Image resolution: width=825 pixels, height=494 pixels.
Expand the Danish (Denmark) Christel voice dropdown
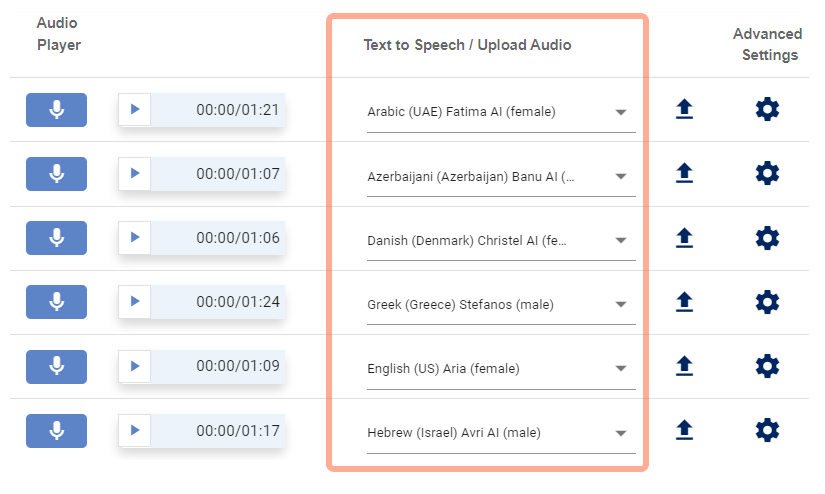620,240
